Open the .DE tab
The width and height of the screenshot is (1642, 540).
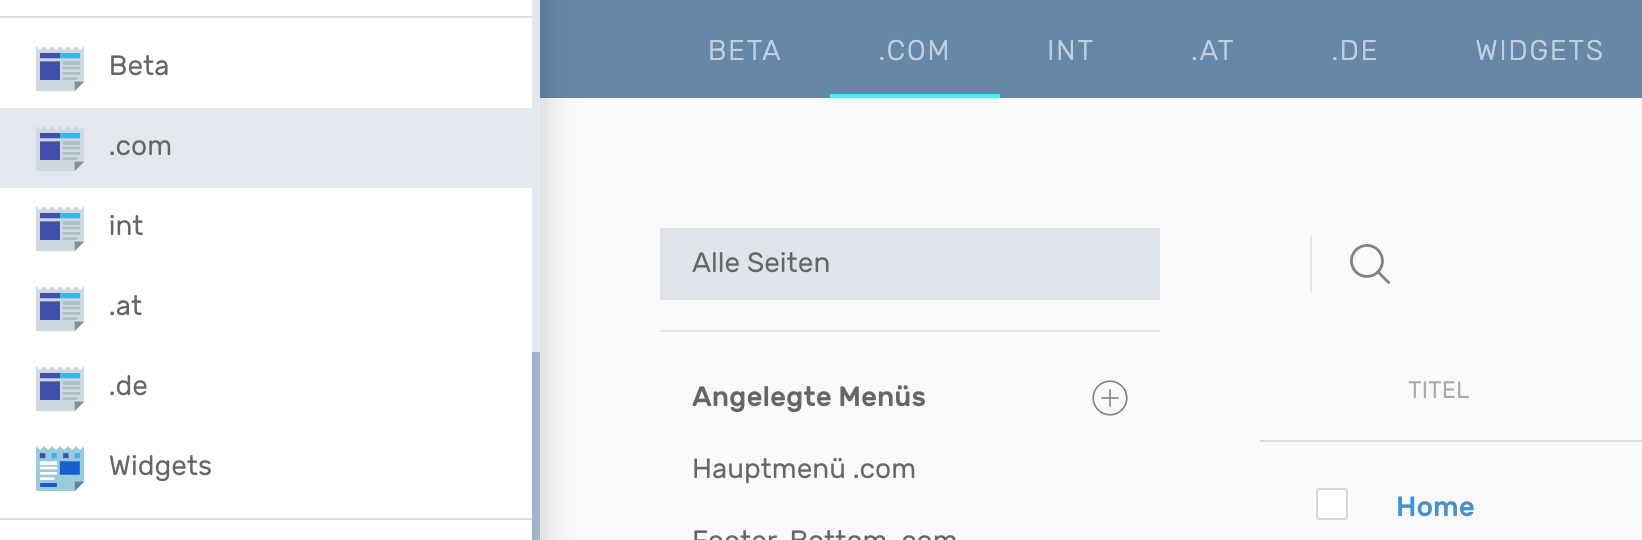1354,50
